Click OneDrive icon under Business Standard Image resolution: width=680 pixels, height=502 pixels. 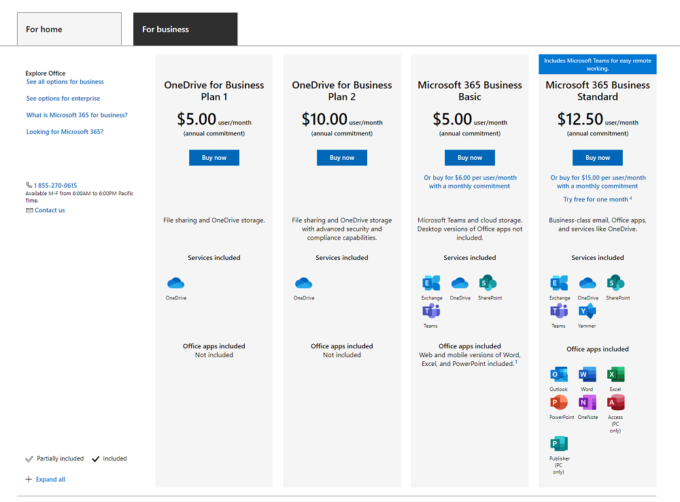click(588, 284)
